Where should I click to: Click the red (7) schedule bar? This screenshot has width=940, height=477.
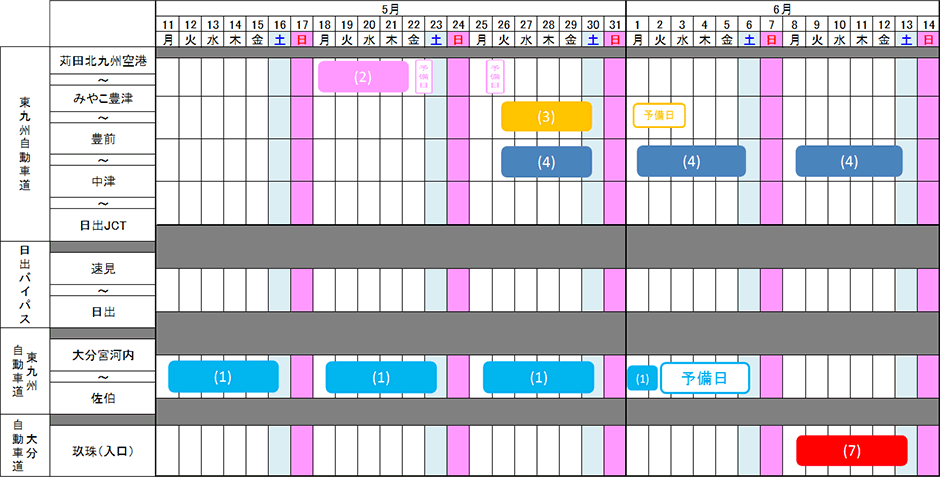point(852,451)
